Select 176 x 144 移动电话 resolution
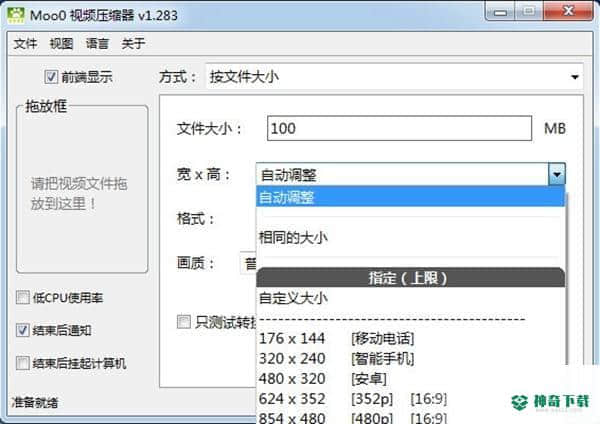The image size is (600, 424). [410, 339]
